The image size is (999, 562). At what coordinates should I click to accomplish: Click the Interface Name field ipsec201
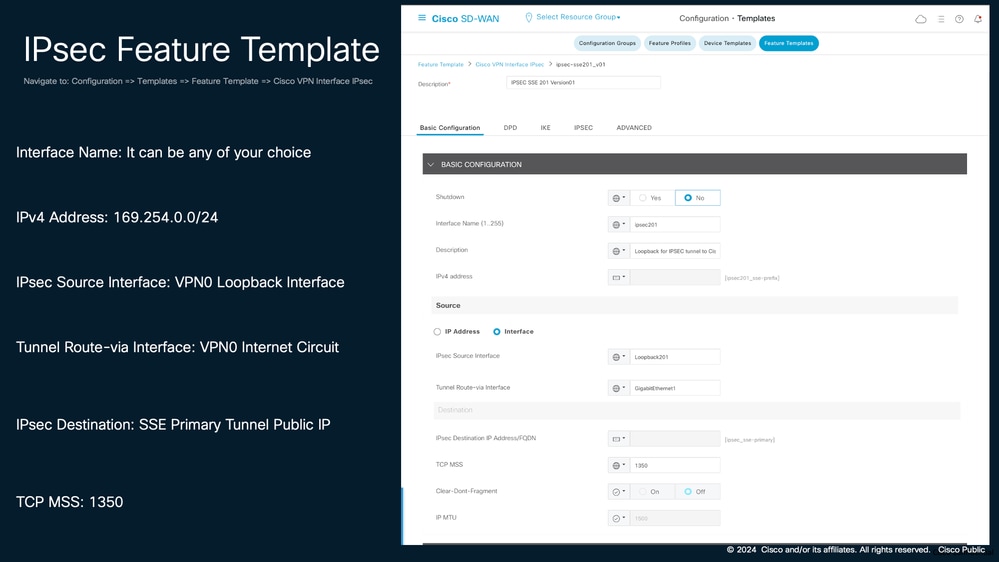click(x=675, y=224)
